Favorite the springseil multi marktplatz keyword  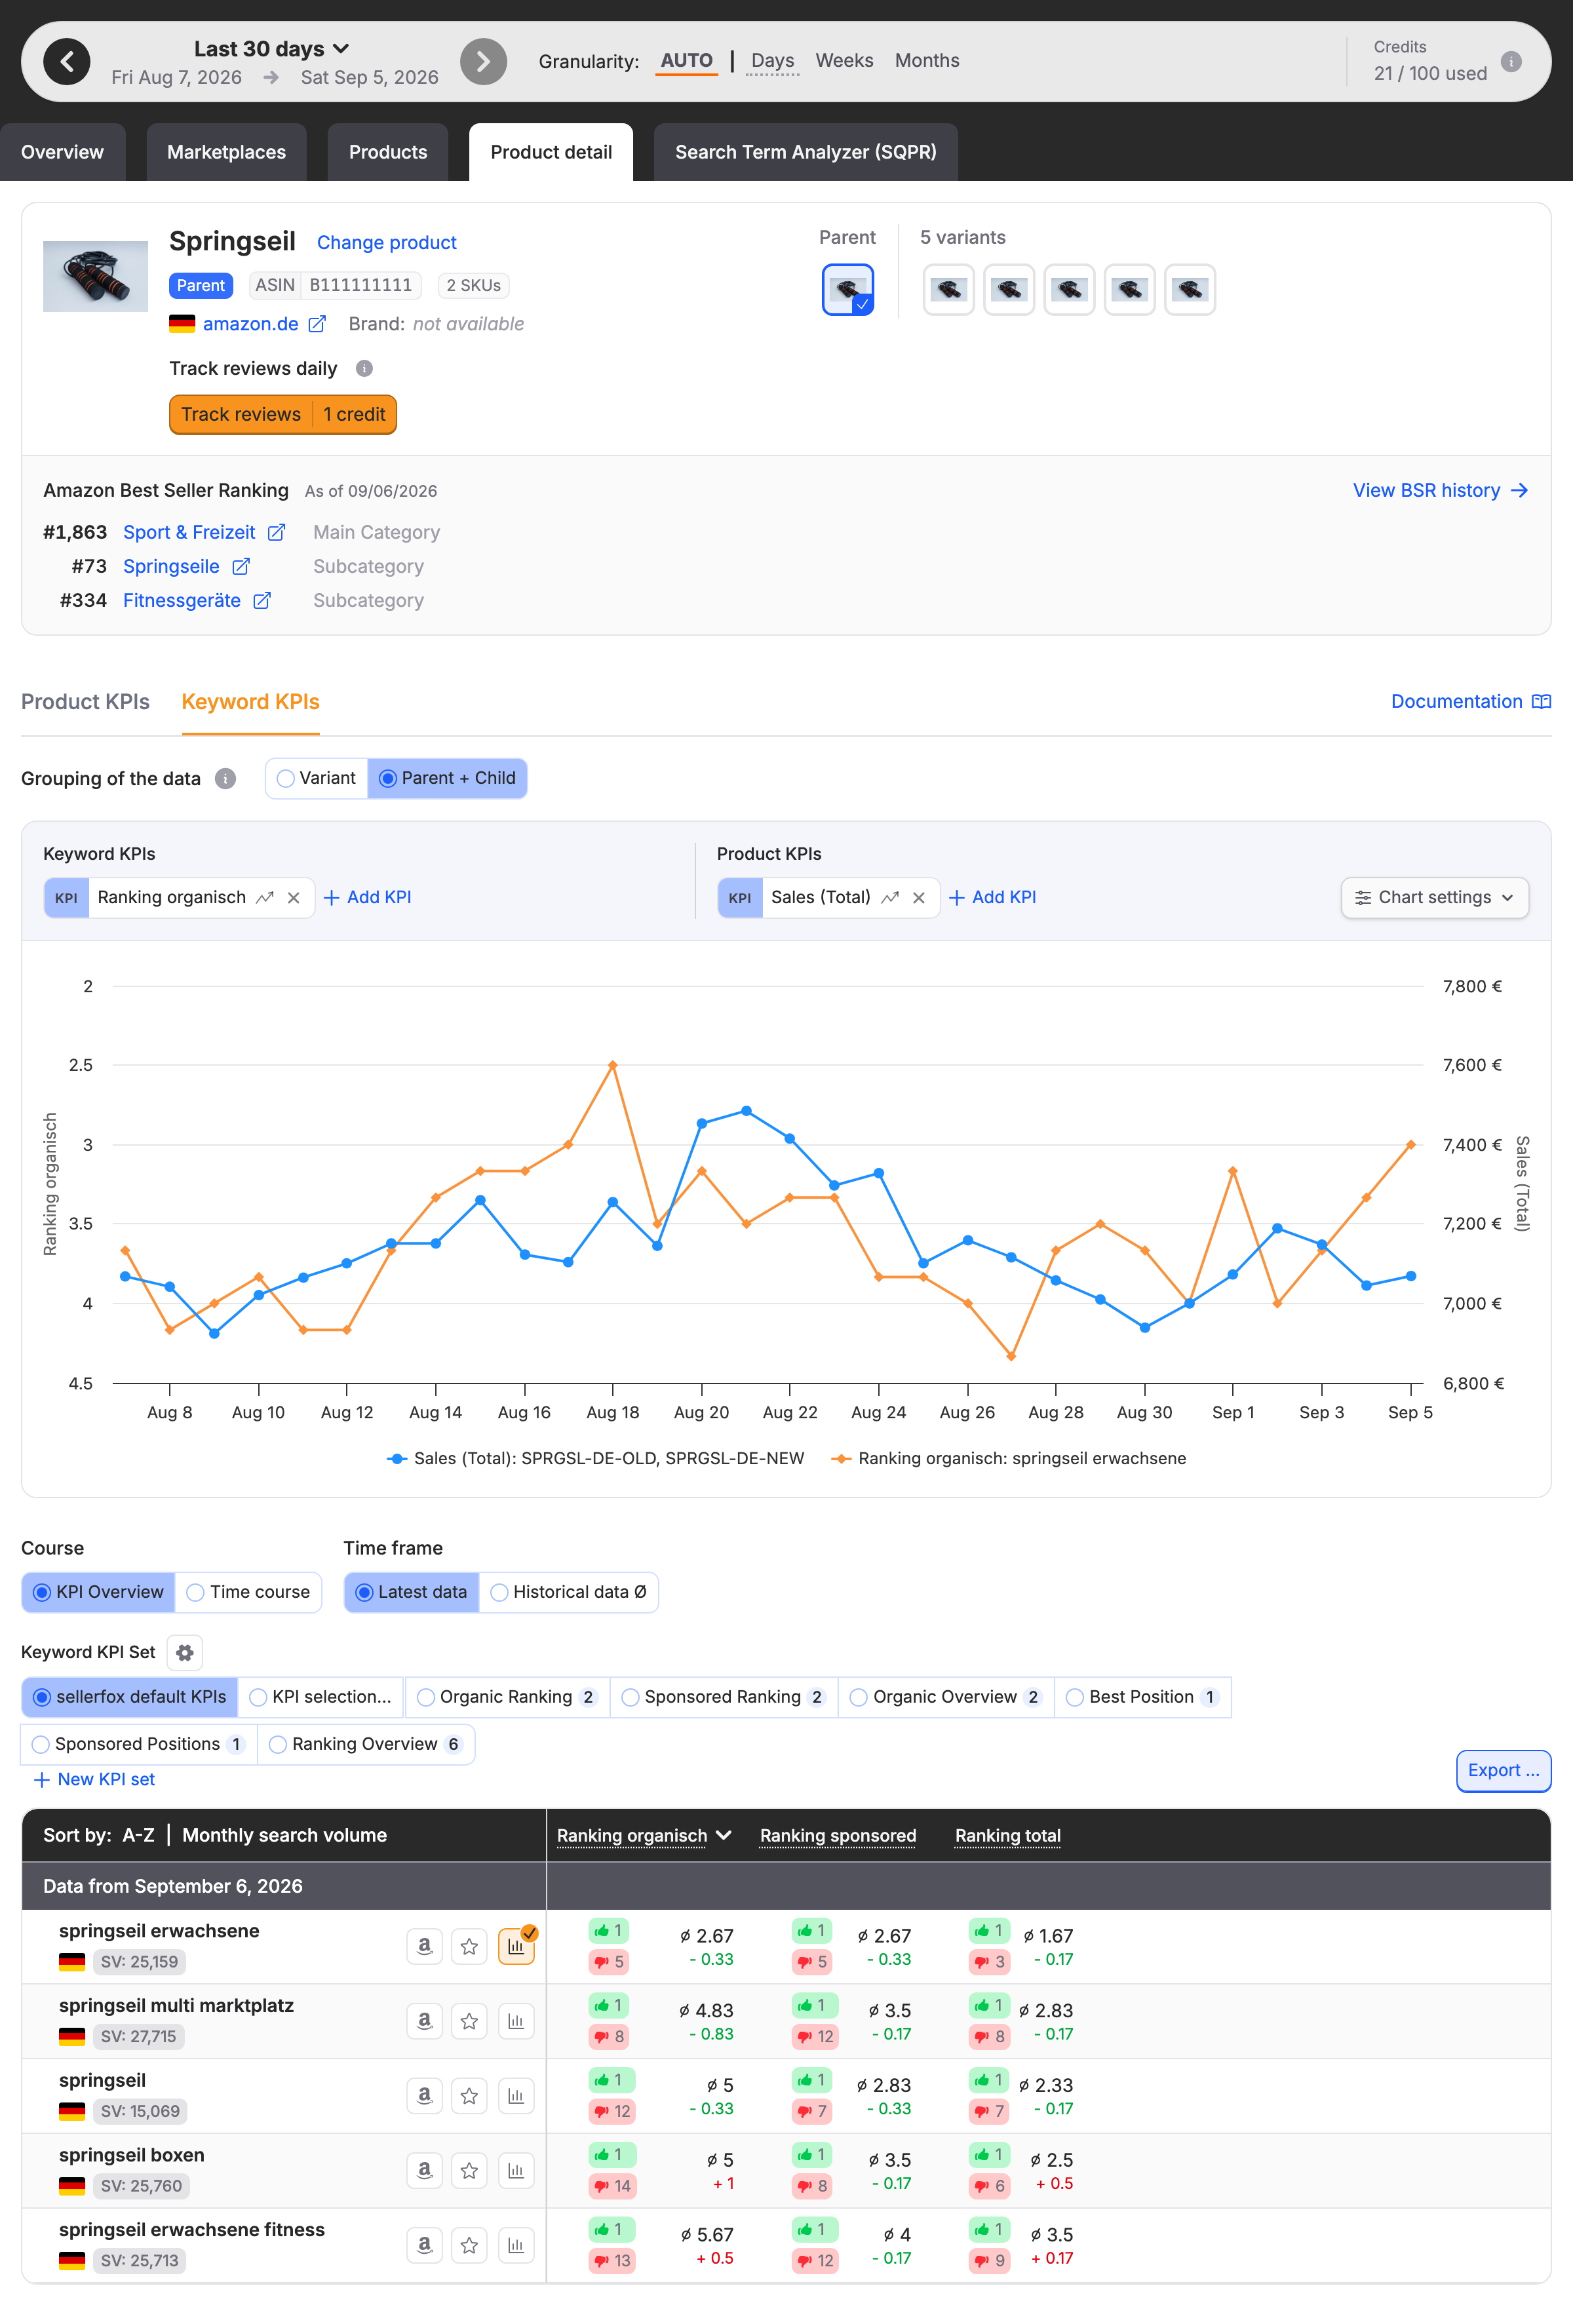pos(469,2021)
